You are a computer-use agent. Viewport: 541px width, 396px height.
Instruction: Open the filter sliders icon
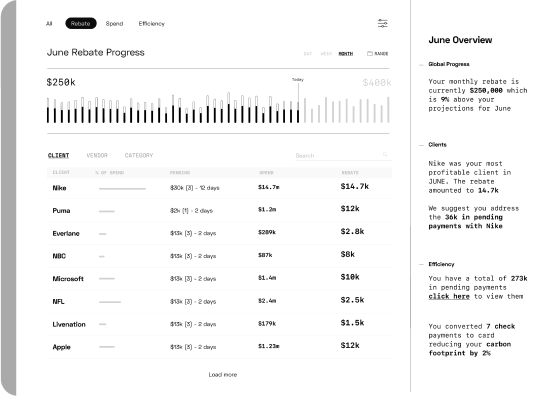pos(383,23)
